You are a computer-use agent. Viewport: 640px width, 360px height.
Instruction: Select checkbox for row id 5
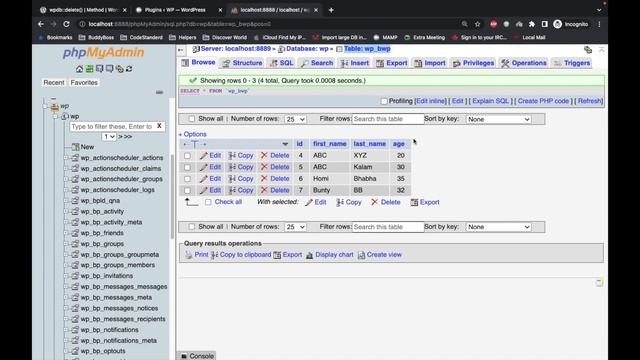tap(187, 167)
